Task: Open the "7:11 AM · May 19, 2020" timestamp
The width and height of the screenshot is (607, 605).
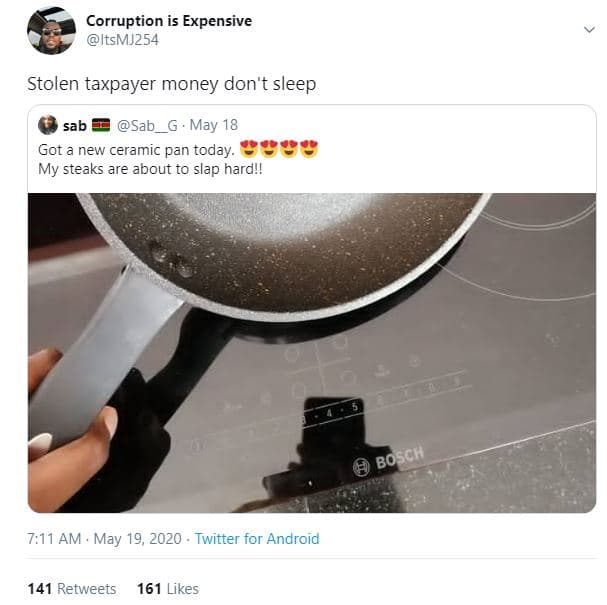Action: pos(104,539)
